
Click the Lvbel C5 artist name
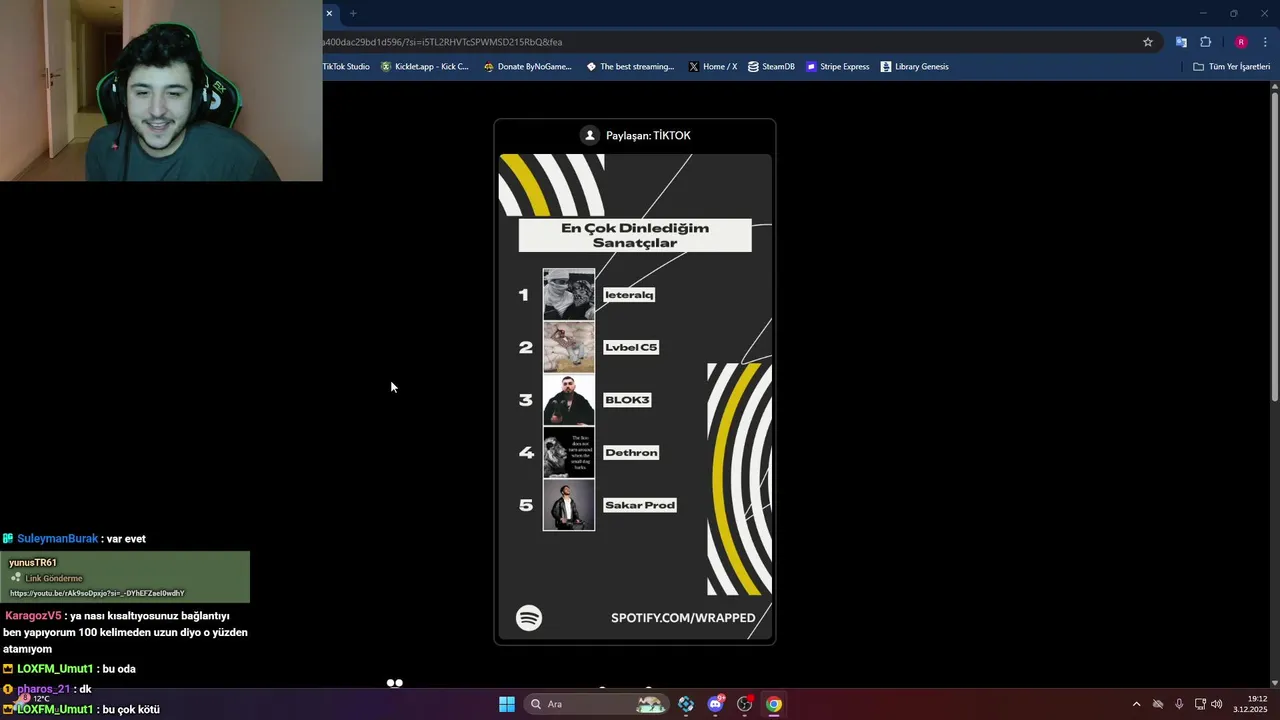[631, 347]
